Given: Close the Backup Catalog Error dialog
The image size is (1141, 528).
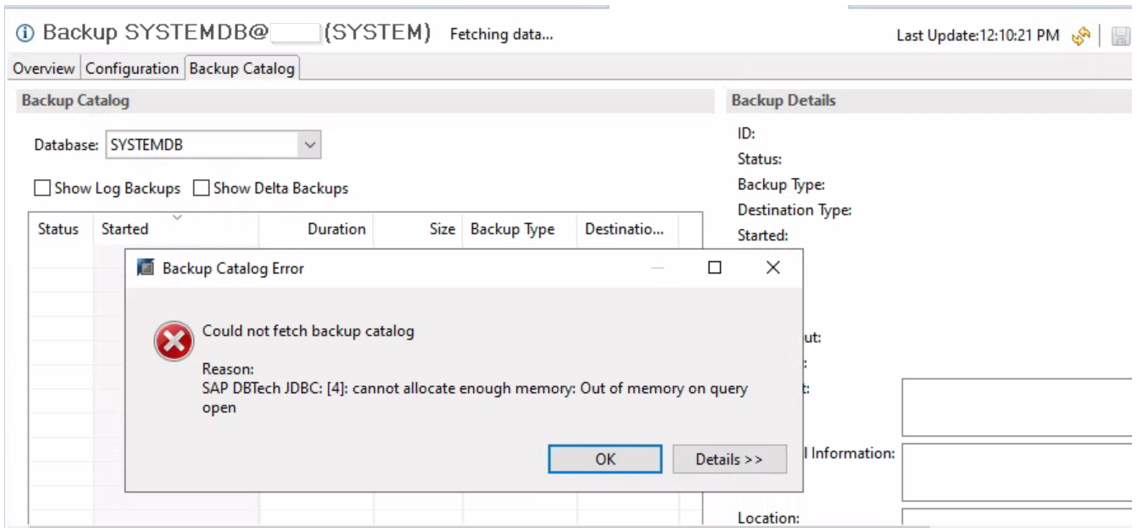Looking at the screenshot, I should [x=773, y=268].
